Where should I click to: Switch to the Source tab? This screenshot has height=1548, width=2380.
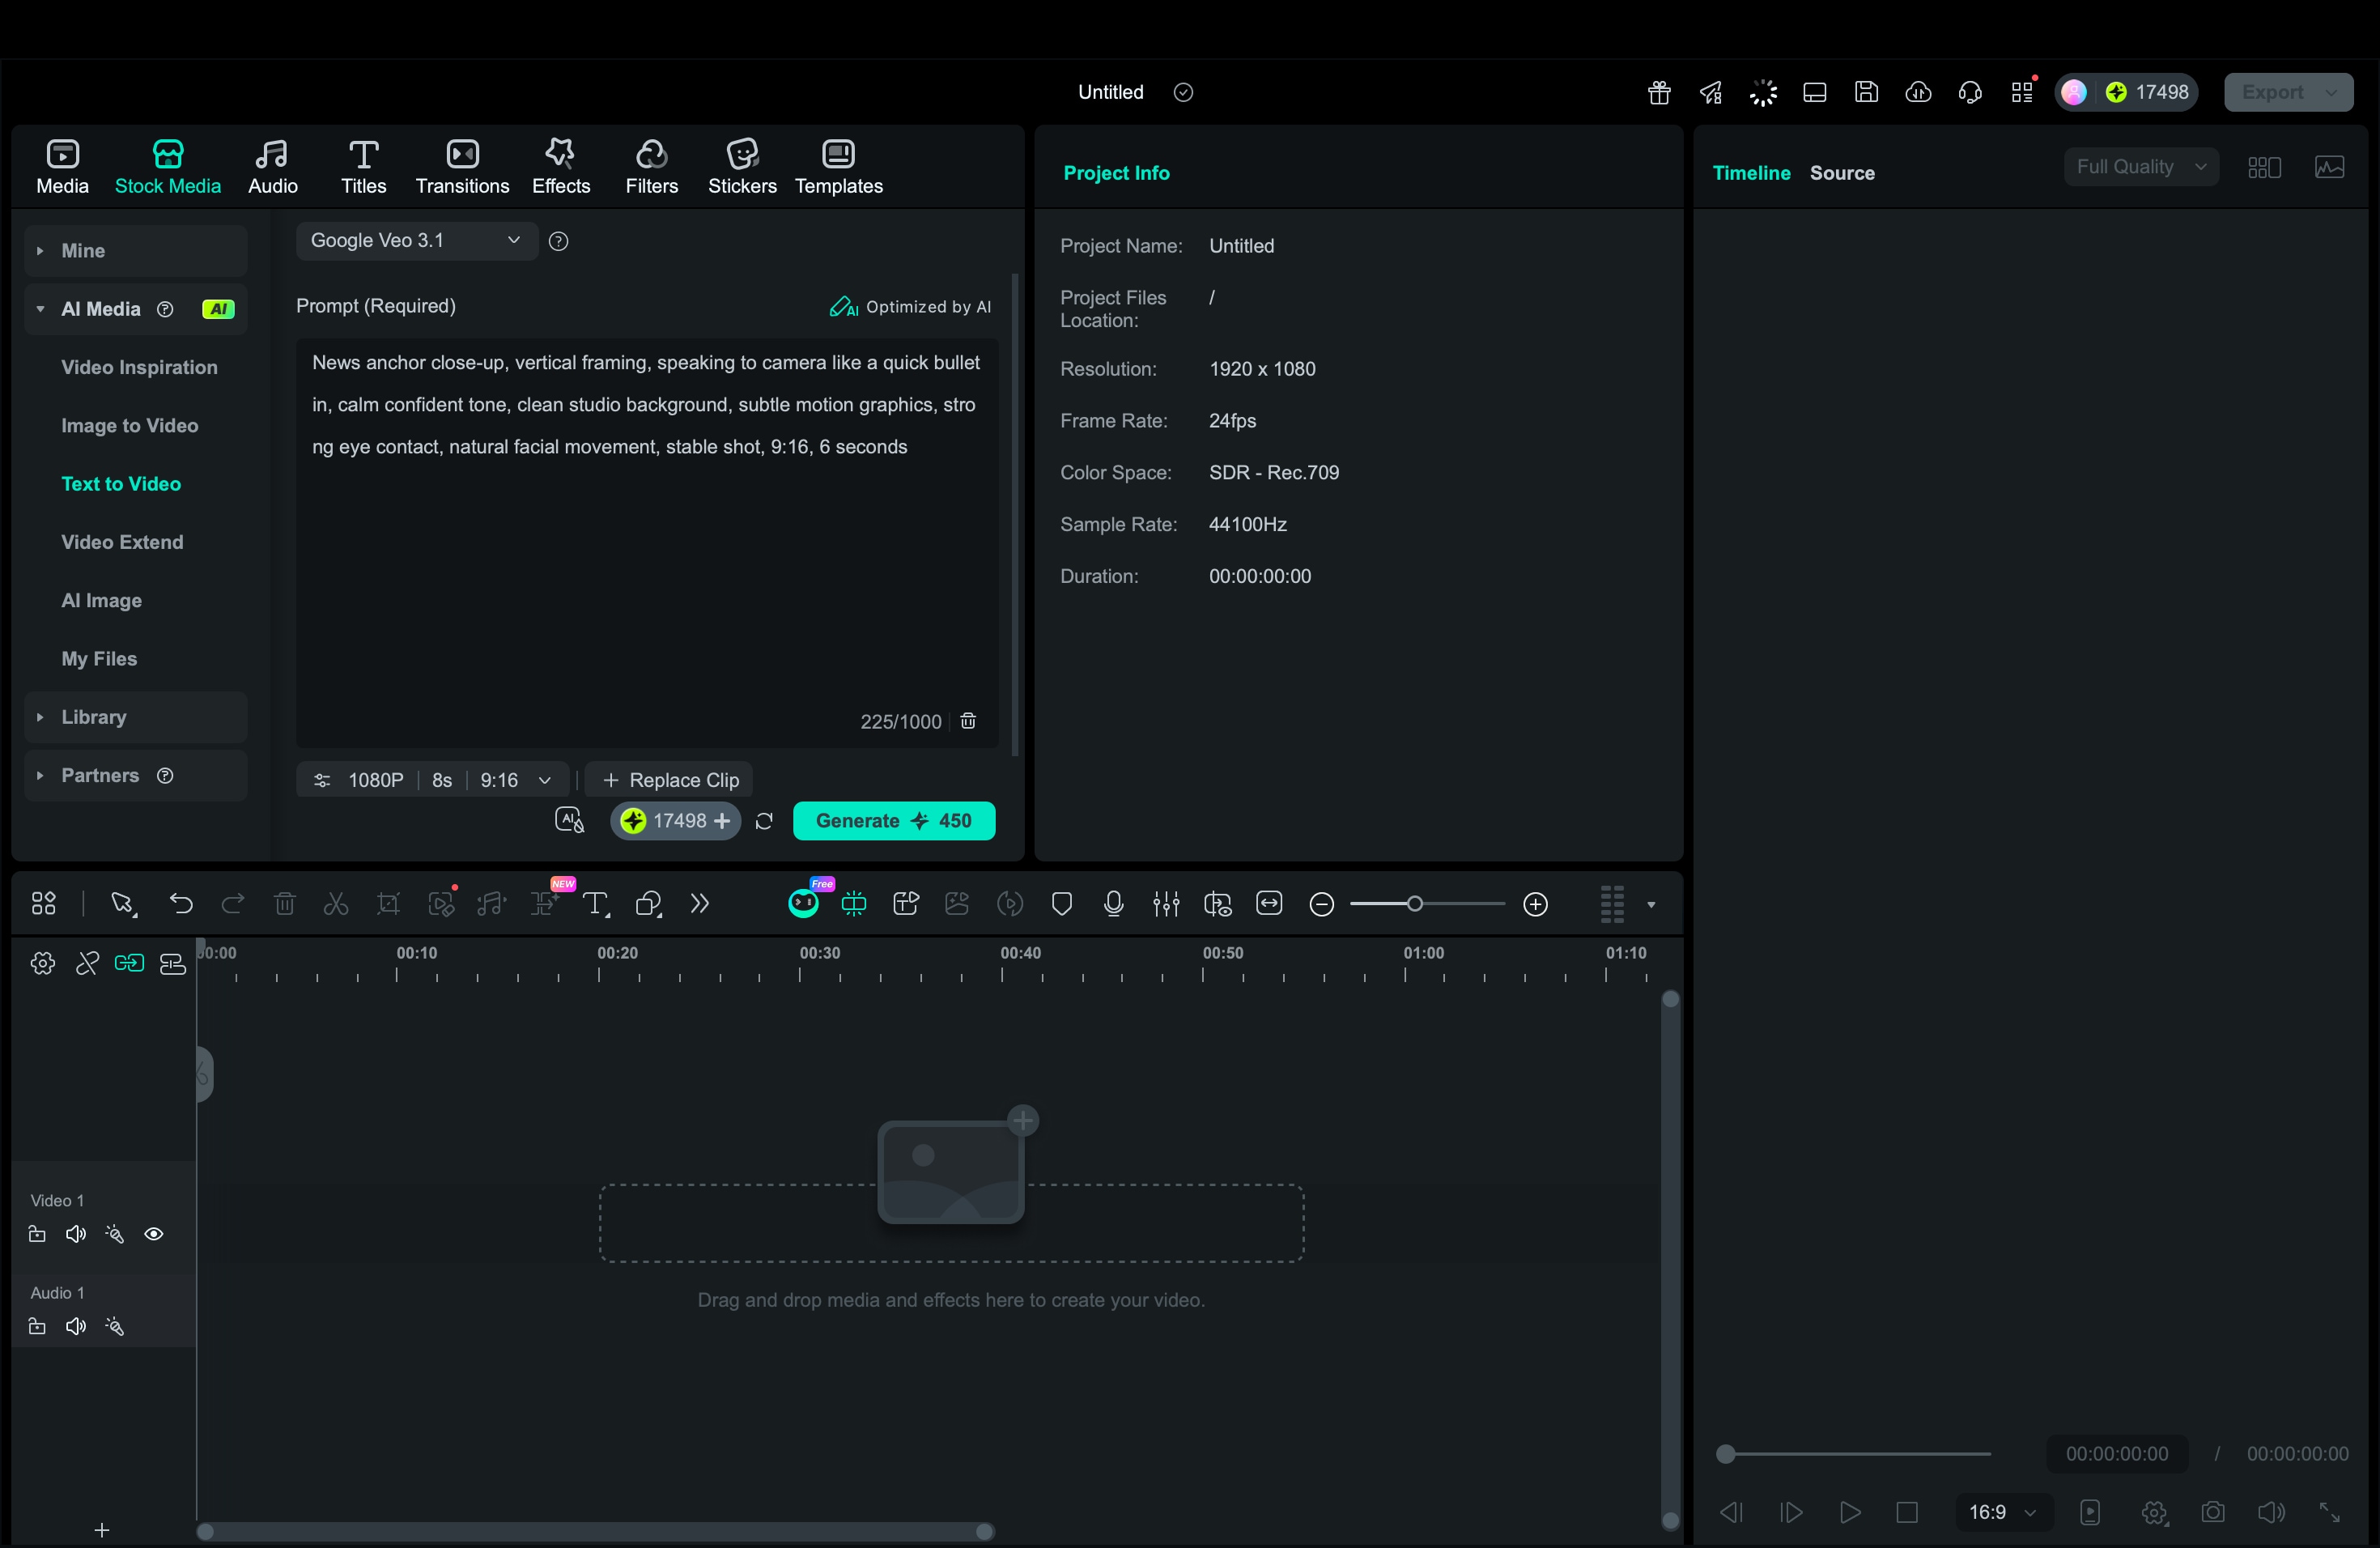coord(1842,172)
